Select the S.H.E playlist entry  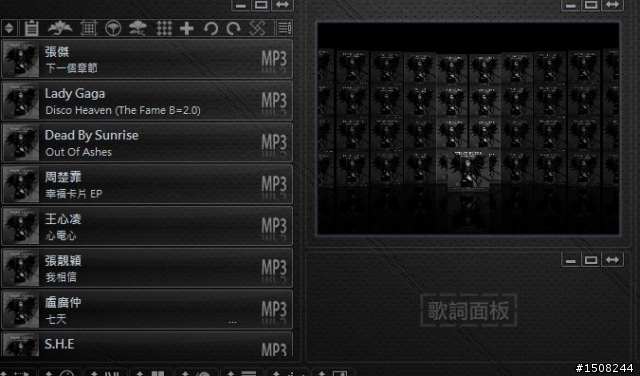(147, 344)
